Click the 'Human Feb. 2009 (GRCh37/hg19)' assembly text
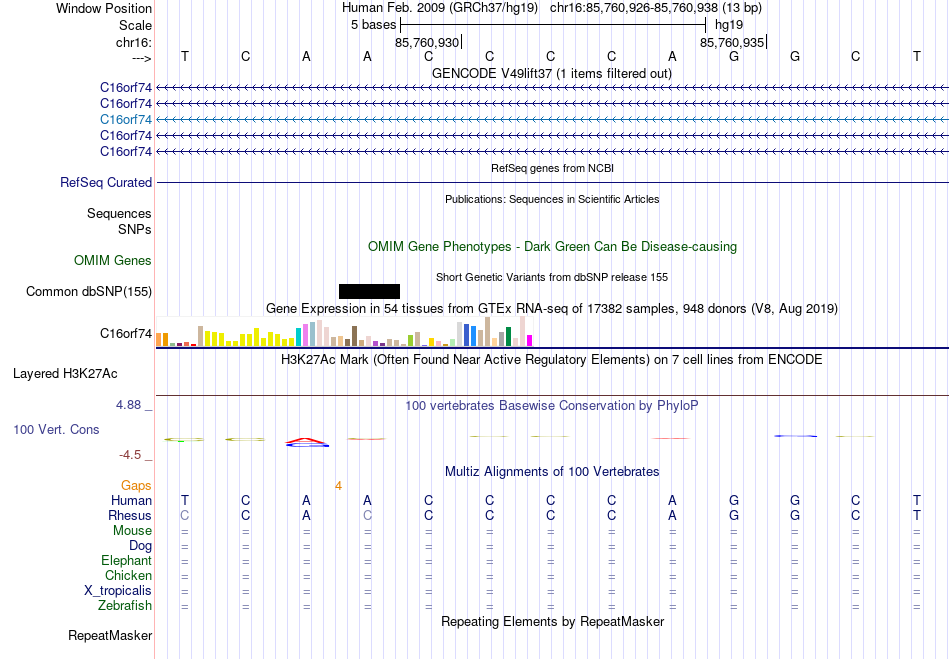 439,8
